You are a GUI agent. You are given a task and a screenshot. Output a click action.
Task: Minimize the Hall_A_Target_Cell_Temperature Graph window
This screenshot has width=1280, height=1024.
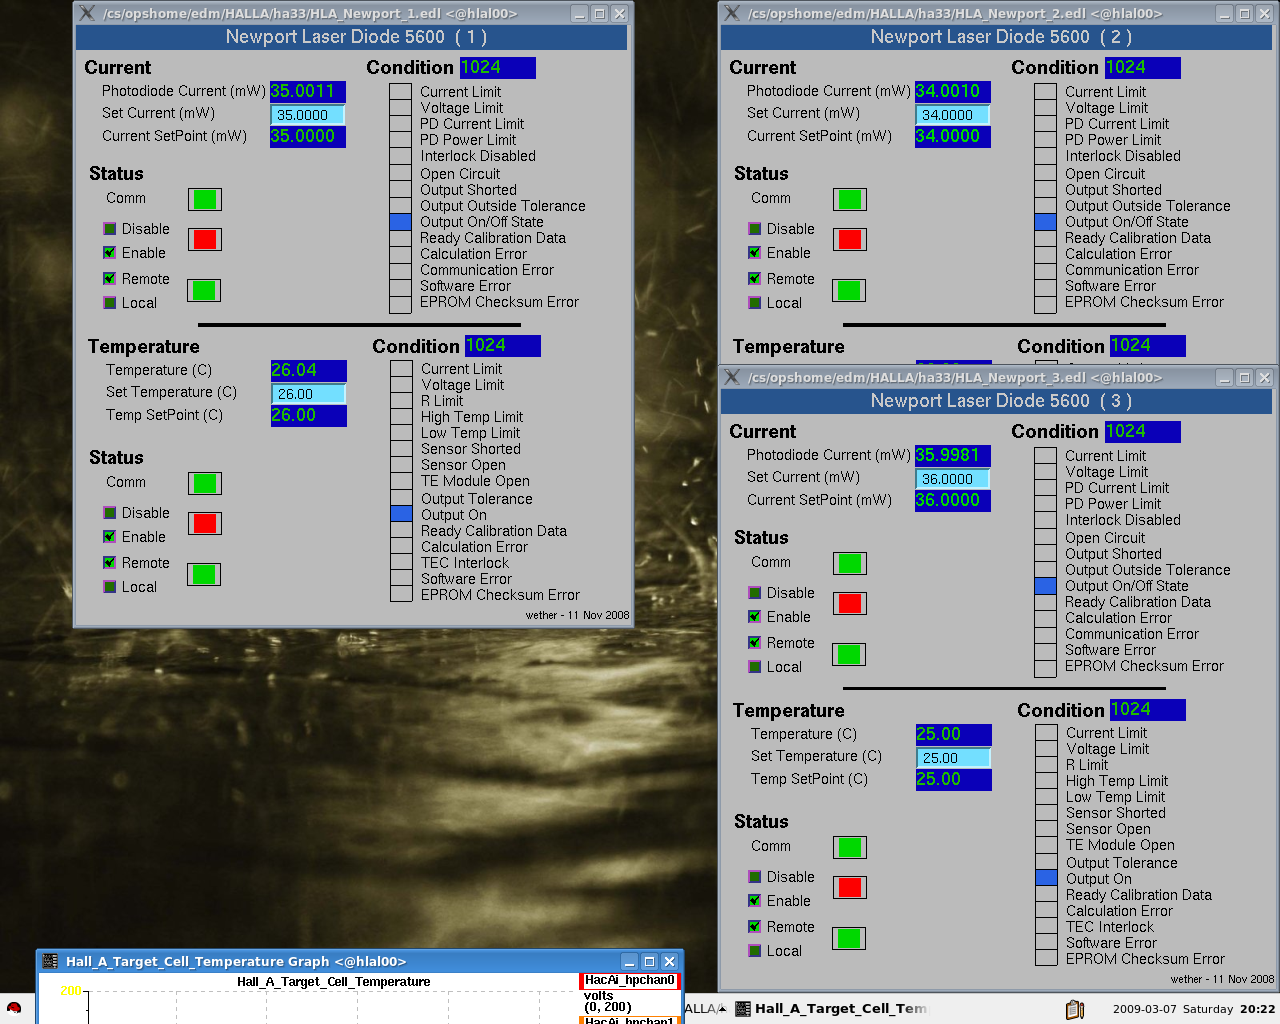(x=629, y=961)
